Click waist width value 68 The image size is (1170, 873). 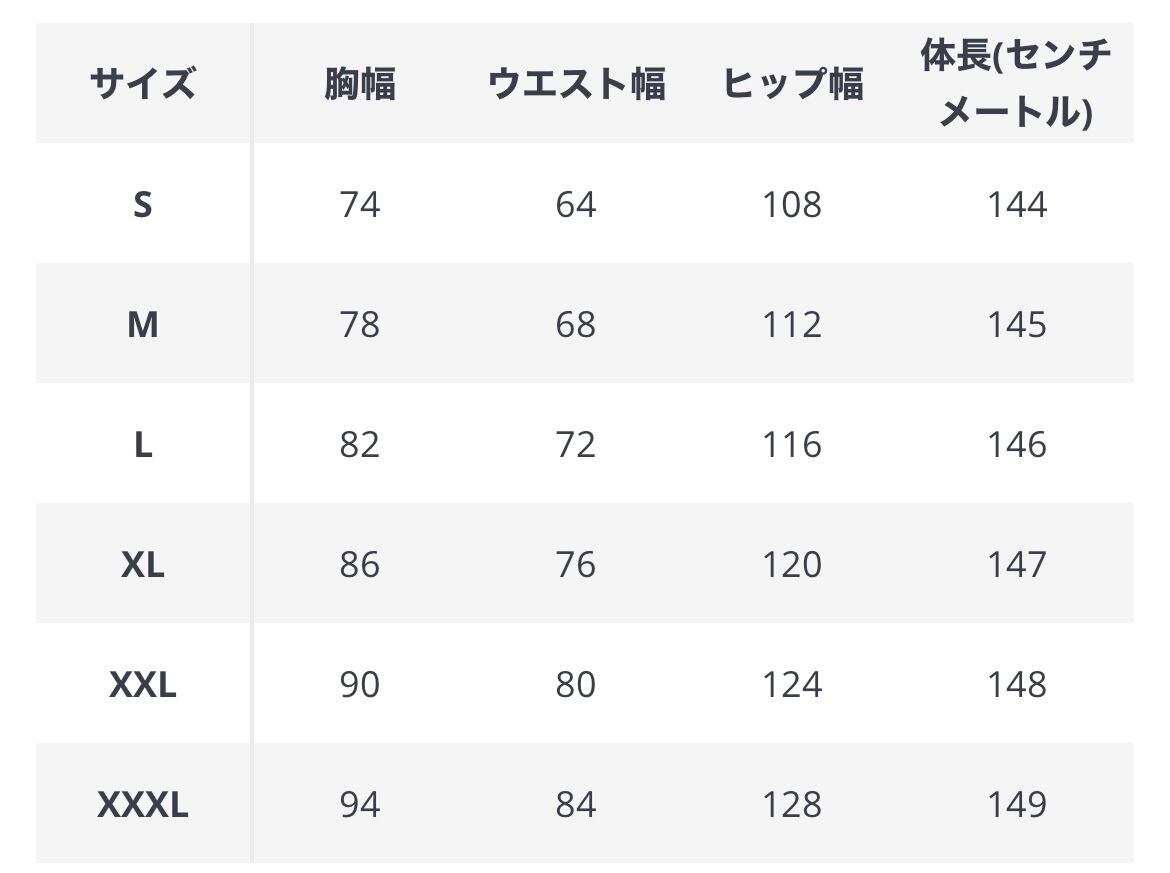[576, 325]
